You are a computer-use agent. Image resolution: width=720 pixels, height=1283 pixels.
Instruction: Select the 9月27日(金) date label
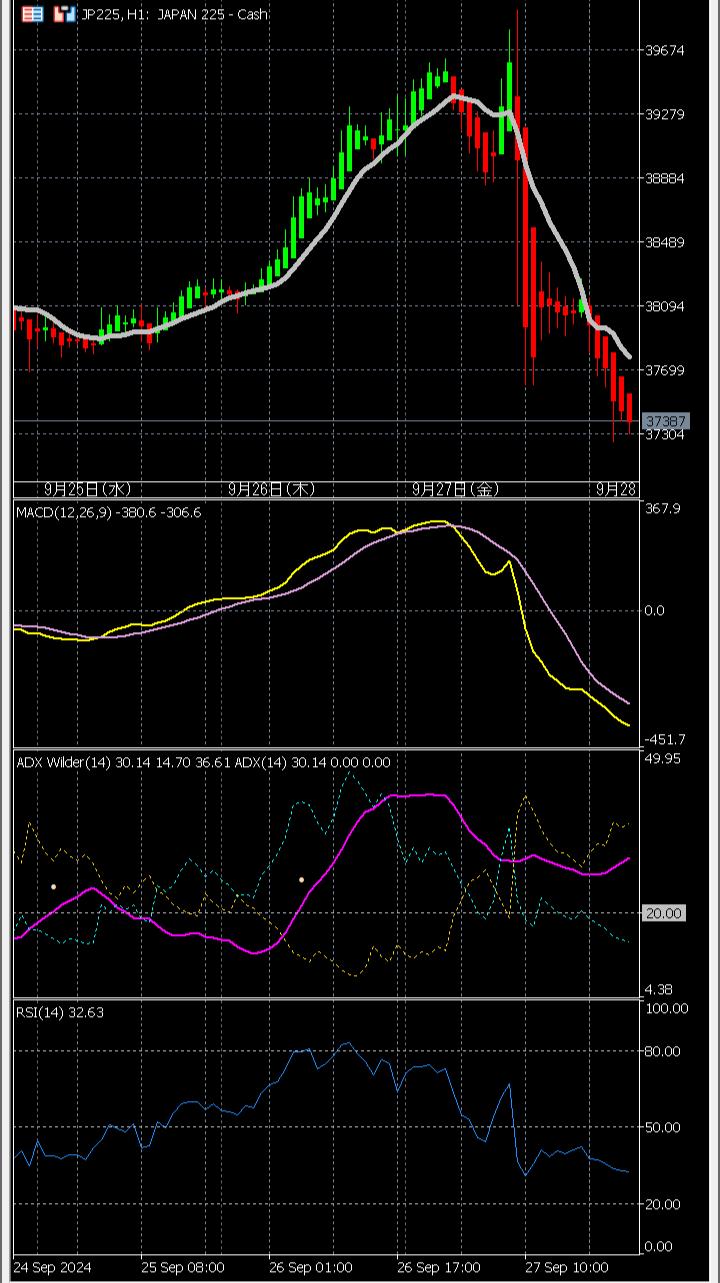click(x=455, y=489)
